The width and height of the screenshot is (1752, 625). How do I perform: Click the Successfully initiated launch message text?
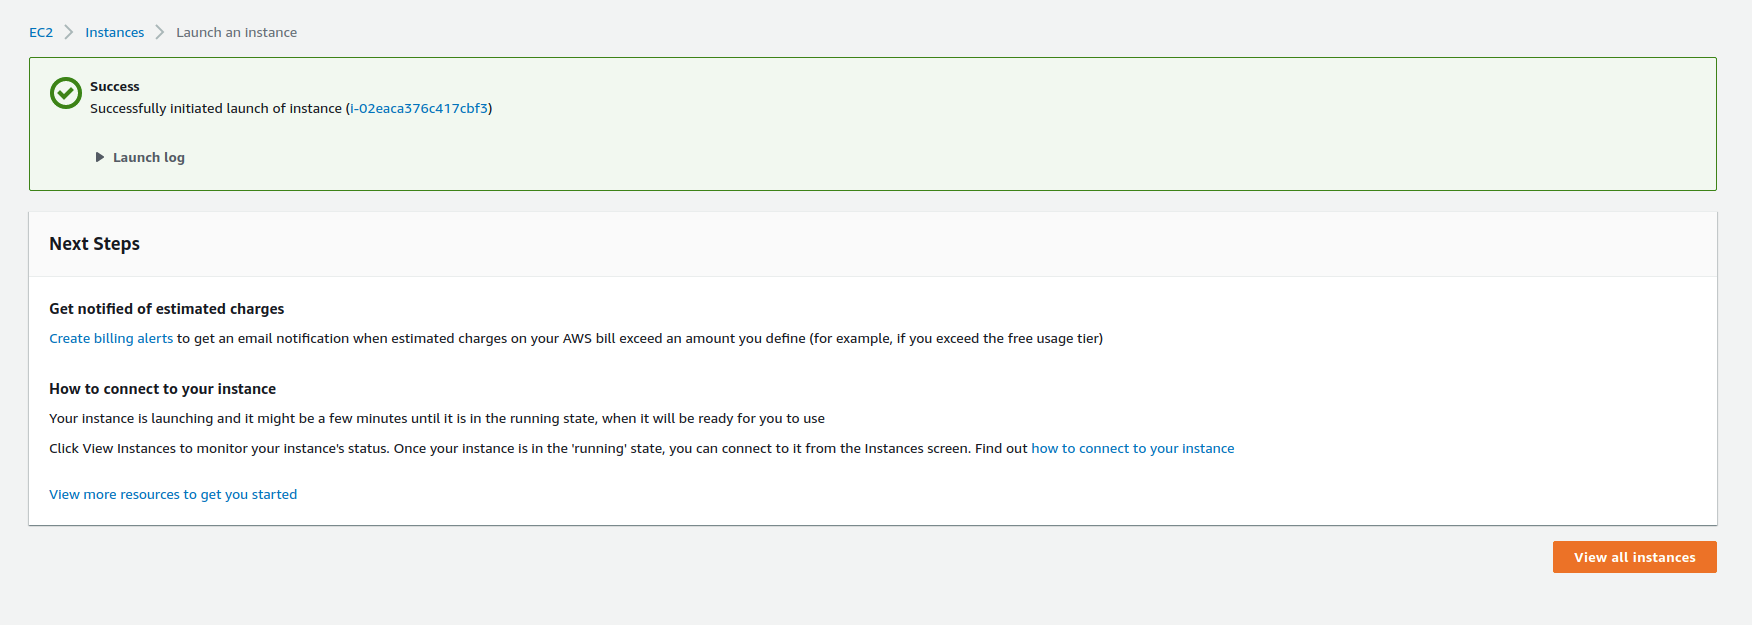(x=216, y=108)
